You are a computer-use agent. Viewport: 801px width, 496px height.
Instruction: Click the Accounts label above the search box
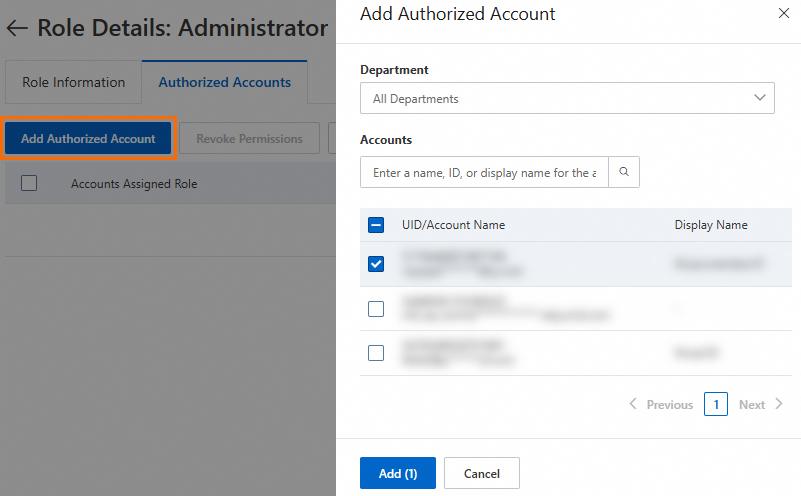point(386,139)
